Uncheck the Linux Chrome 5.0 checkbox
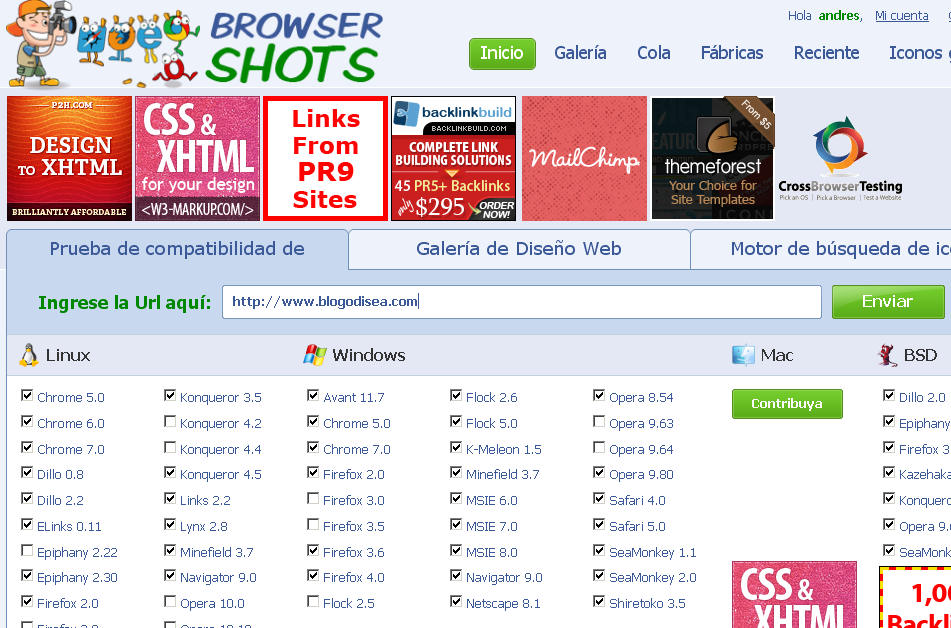The image size is (951, 628). click(x=27, y=396)
